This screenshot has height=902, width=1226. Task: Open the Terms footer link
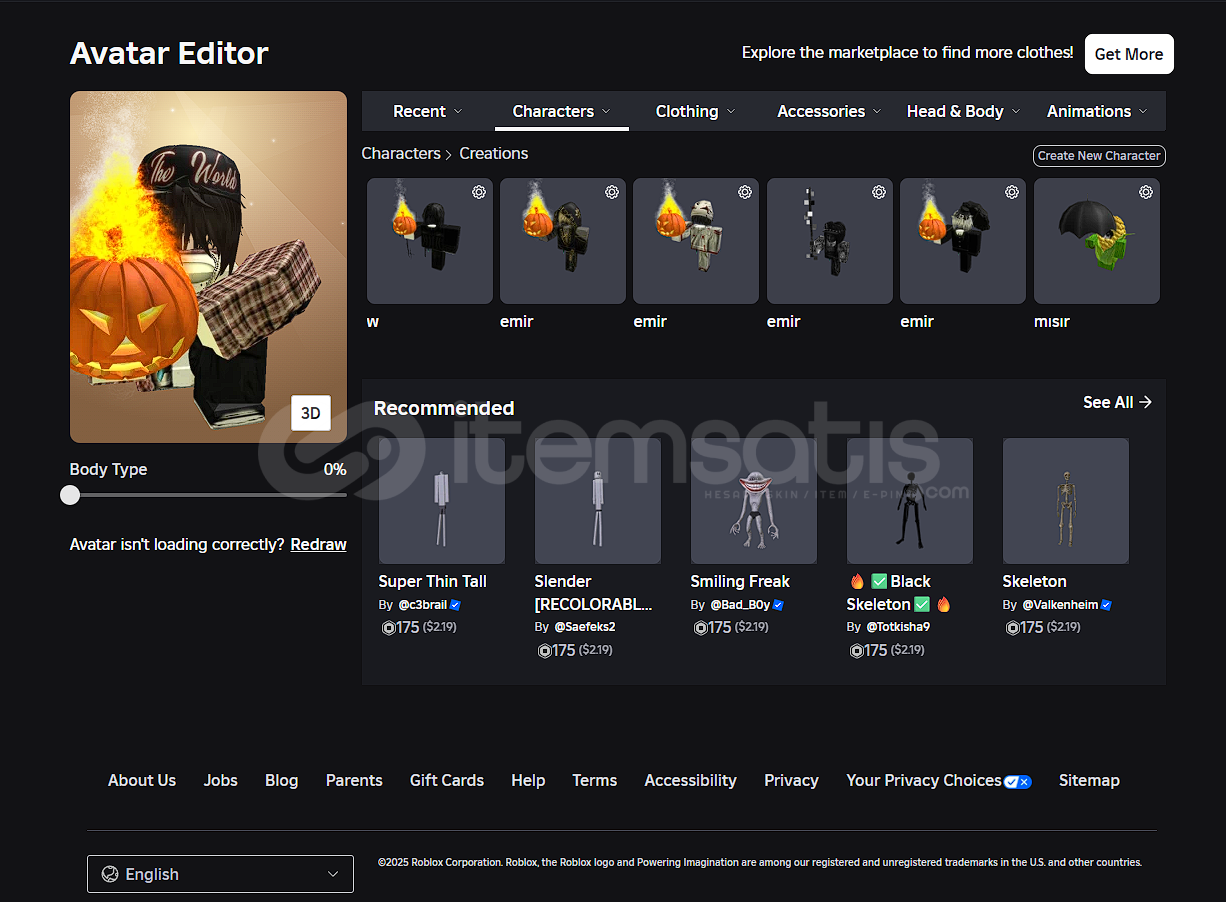click(595, 780)
